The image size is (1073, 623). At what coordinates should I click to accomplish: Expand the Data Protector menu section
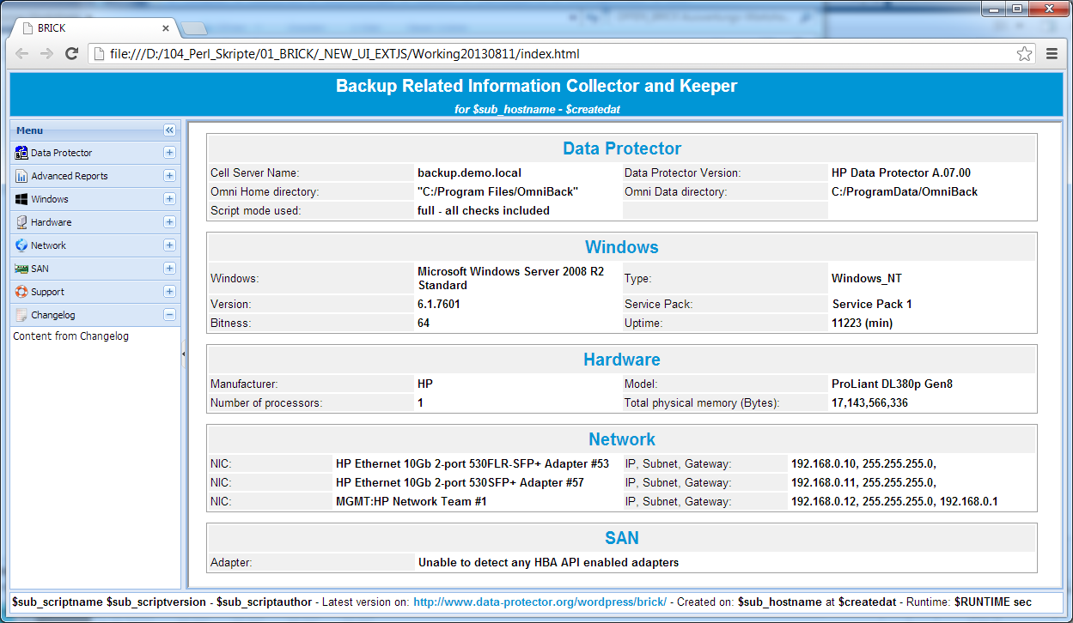(x=169, y=153)
